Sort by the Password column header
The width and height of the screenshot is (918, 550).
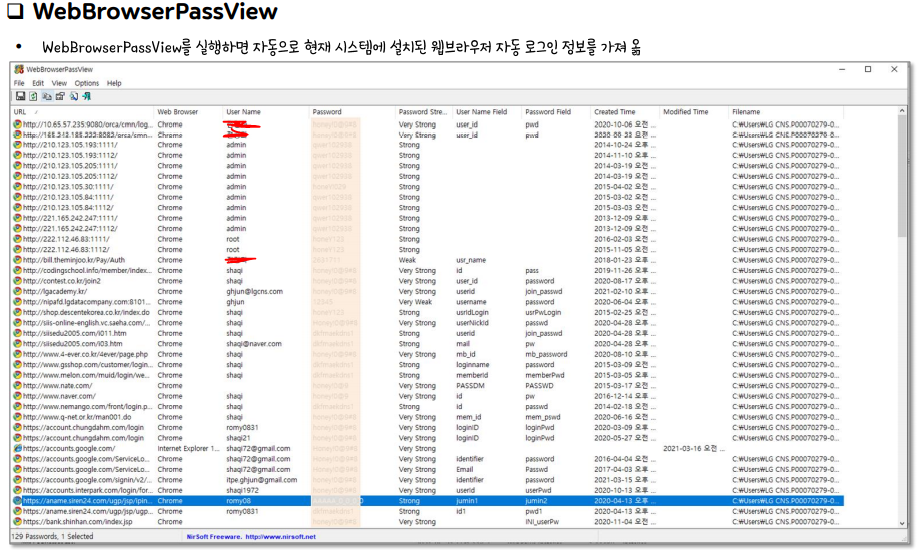[351, 112]
